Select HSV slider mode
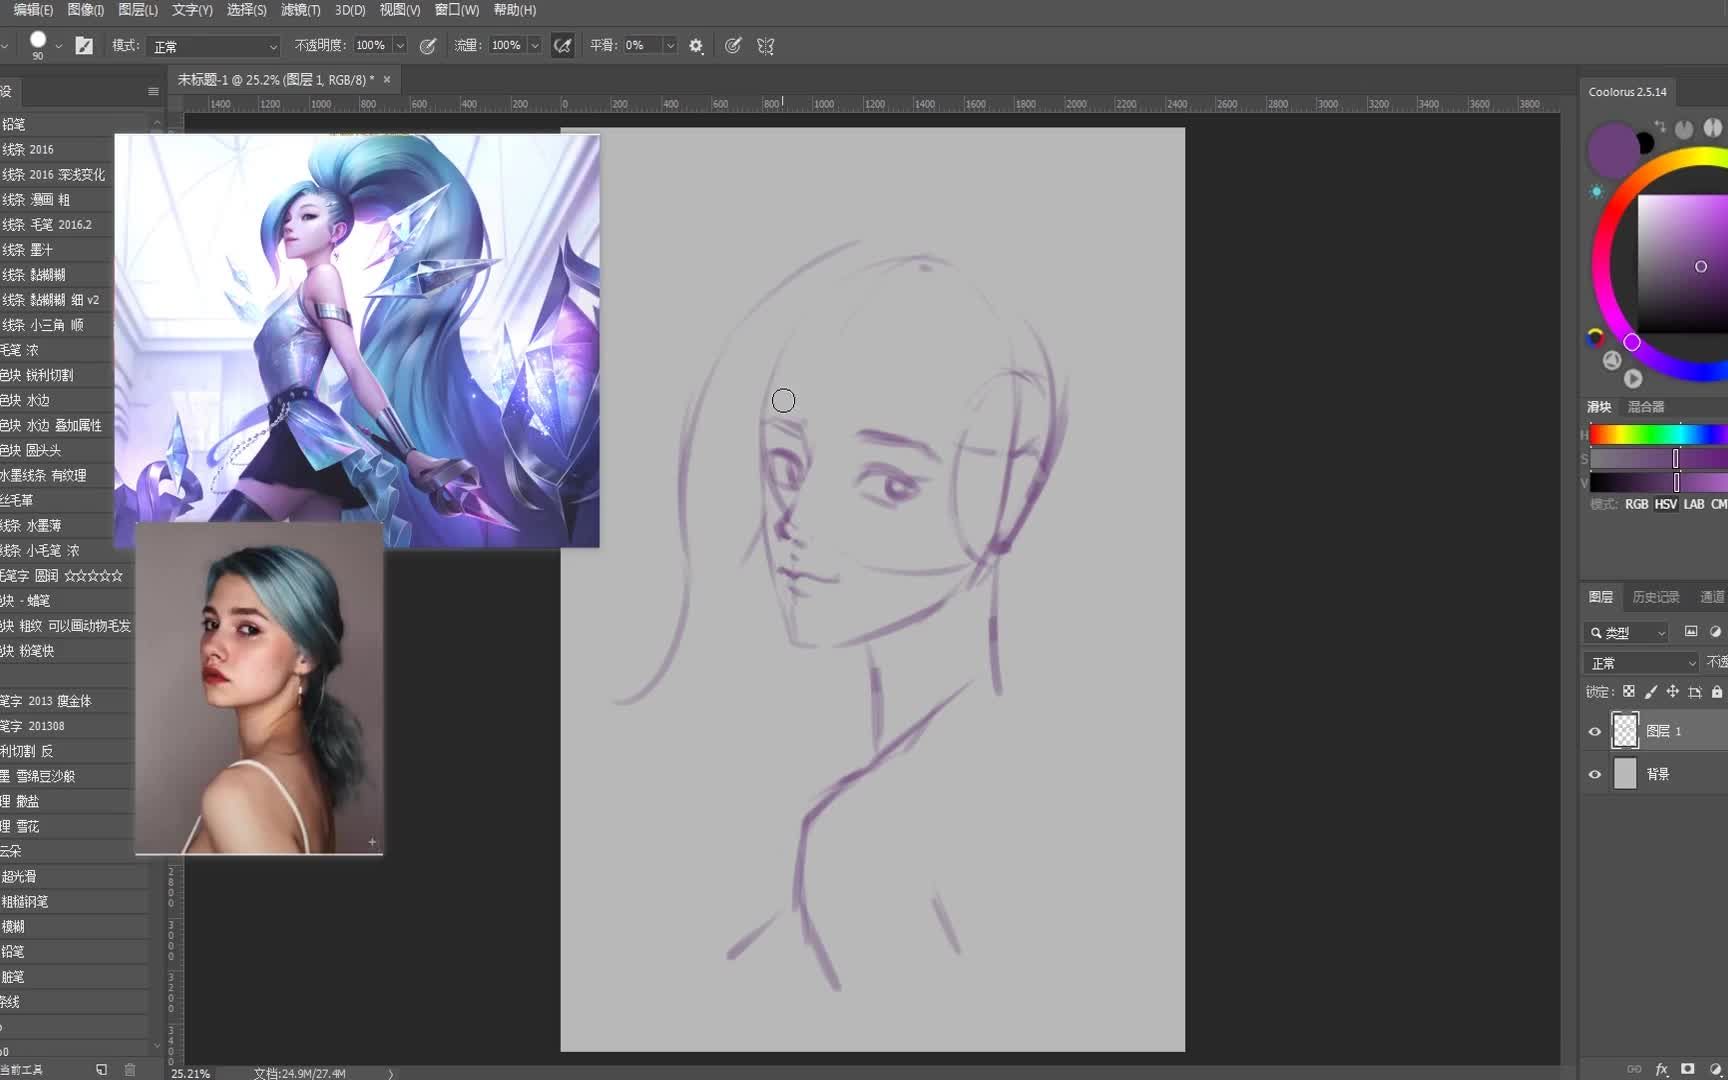The height and width of the screenshot is (1080, 1728). [1666, 504]
